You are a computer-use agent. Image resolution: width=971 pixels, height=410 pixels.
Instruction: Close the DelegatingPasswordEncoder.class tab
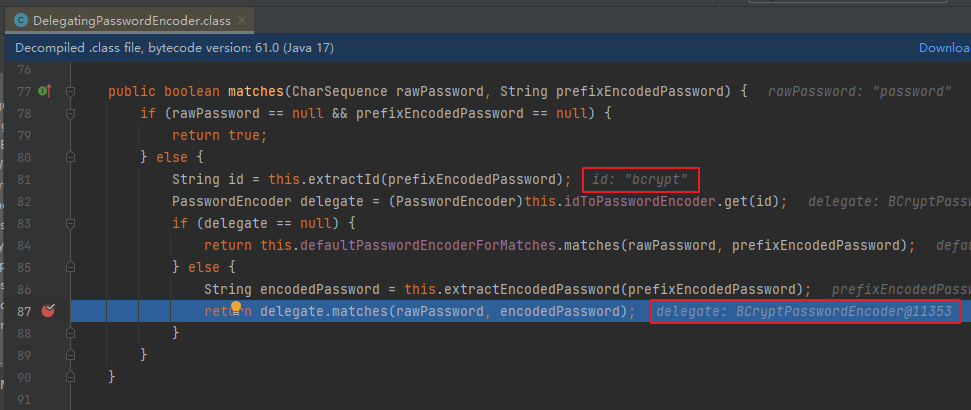[242, 20]
